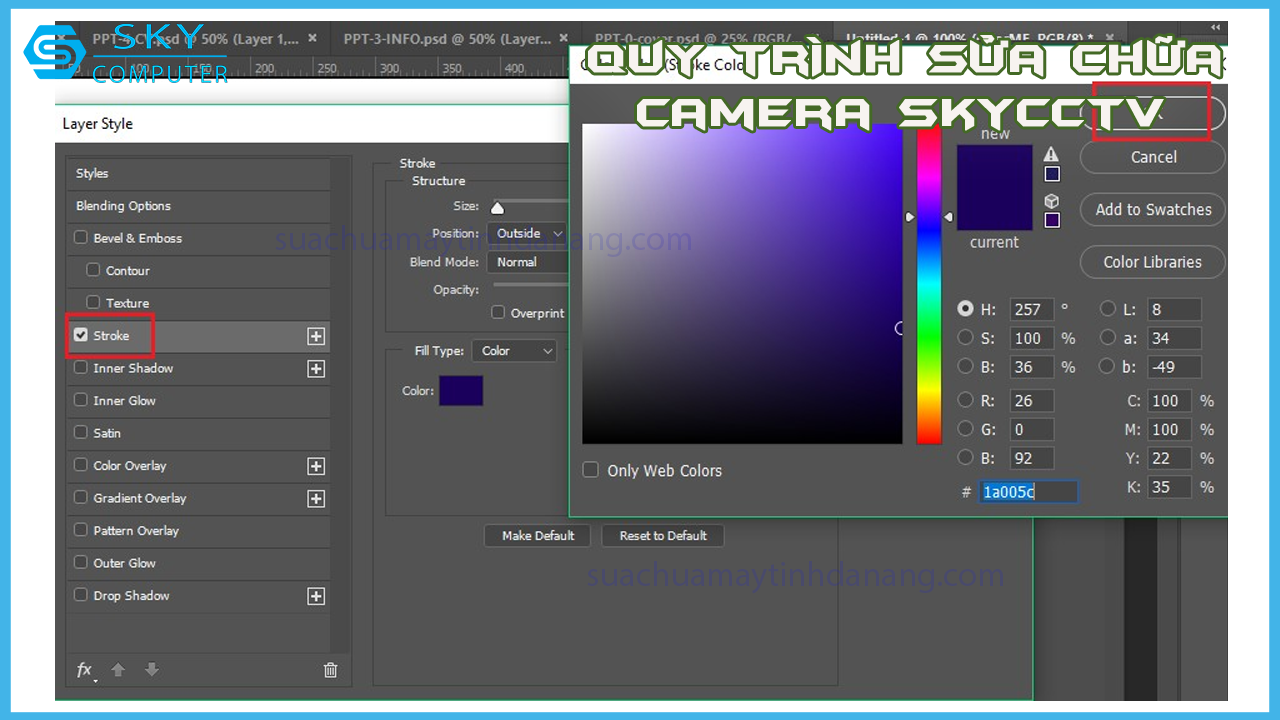
Task: Select Blending Options in the styles list
Action: point(124,206)
